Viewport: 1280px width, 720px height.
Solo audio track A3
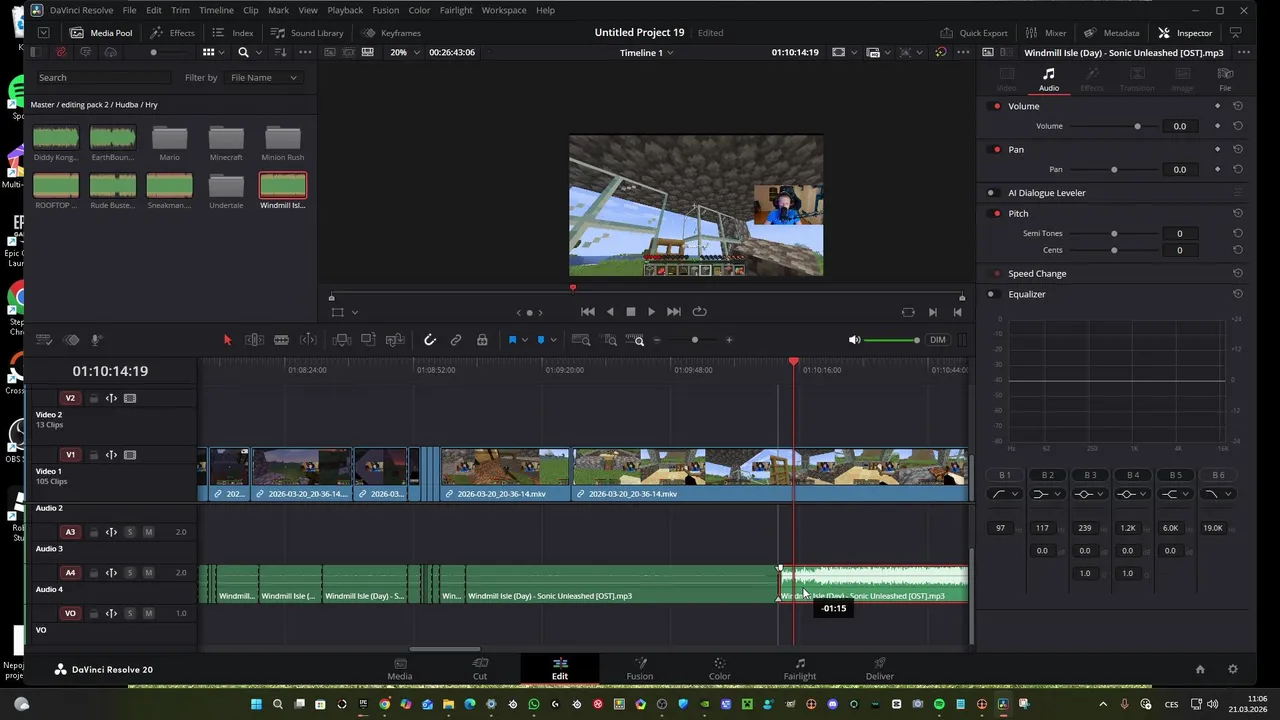130,532
